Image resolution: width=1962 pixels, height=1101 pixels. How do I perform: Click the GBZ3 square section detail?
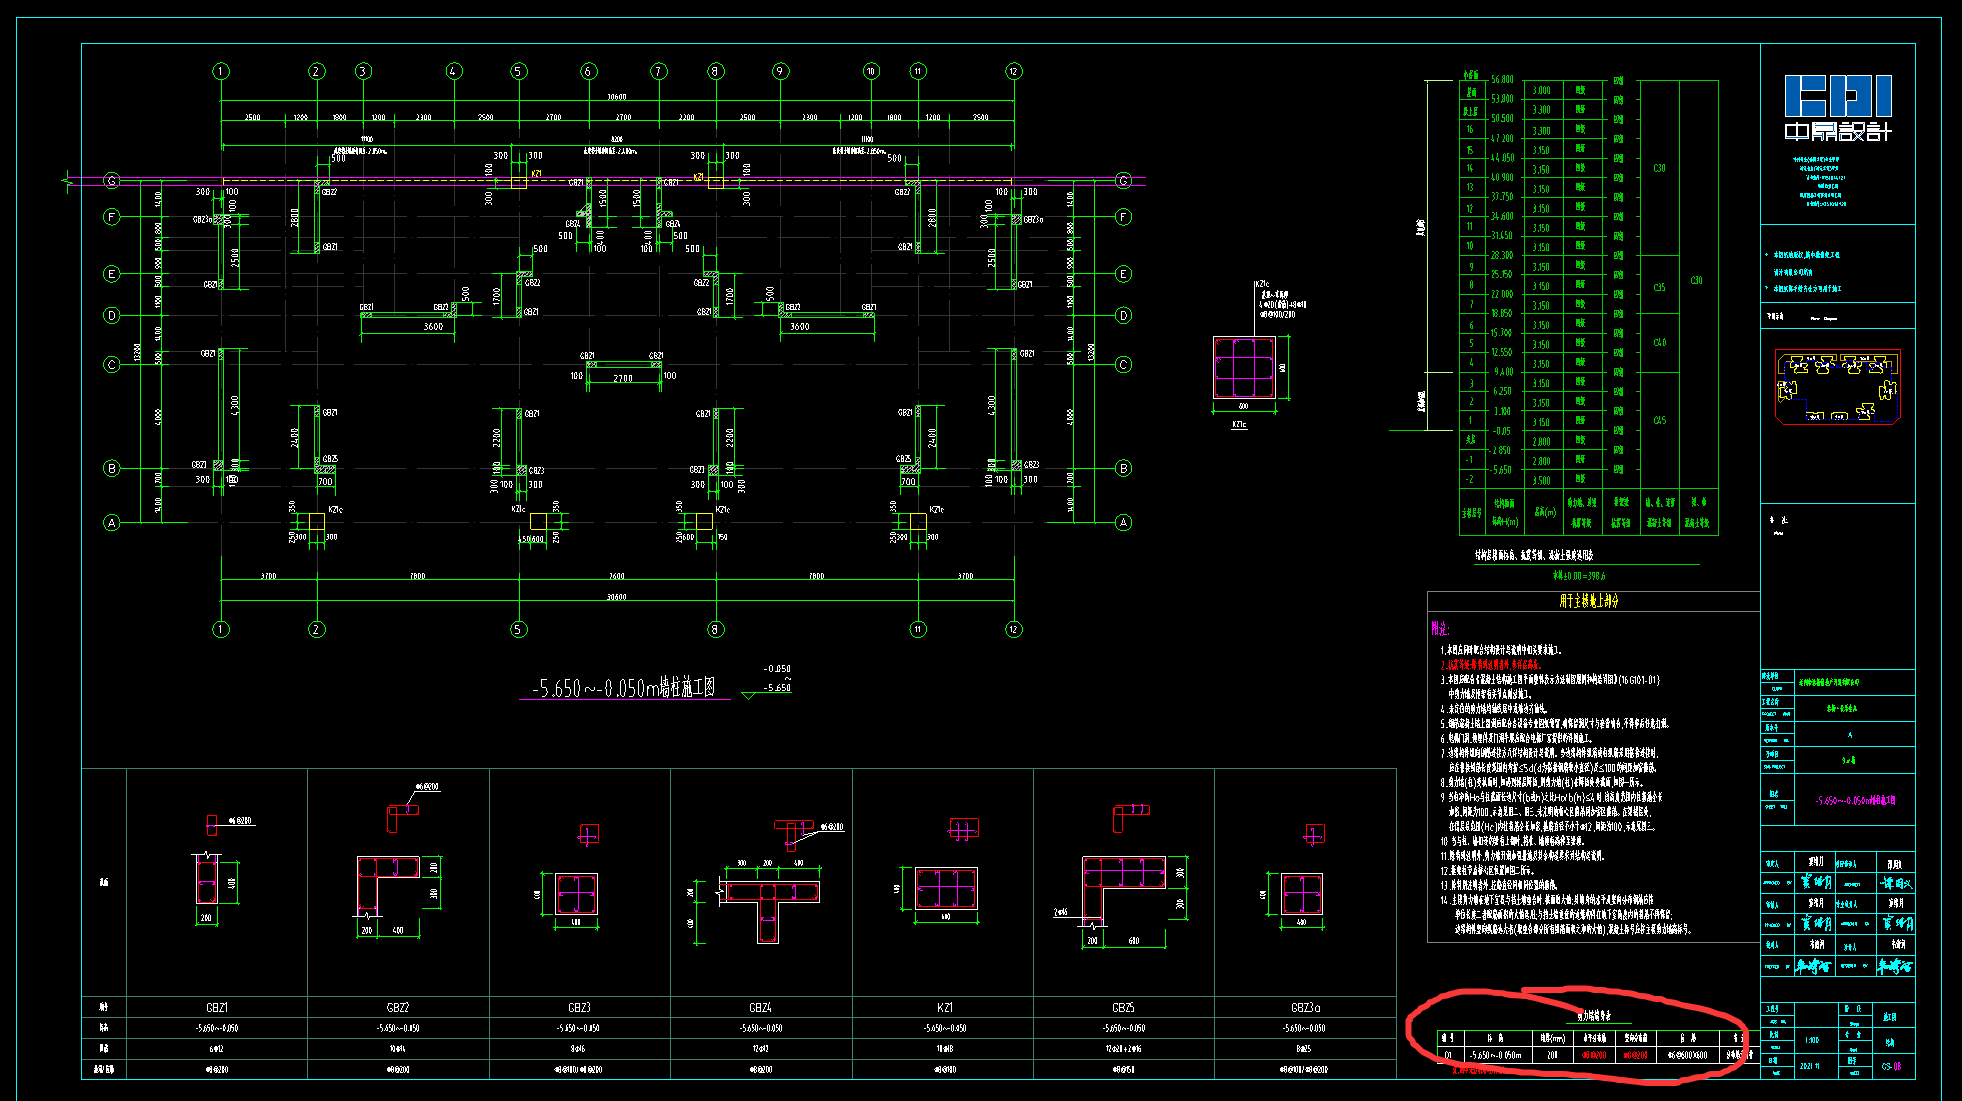[x=576, y=894]
